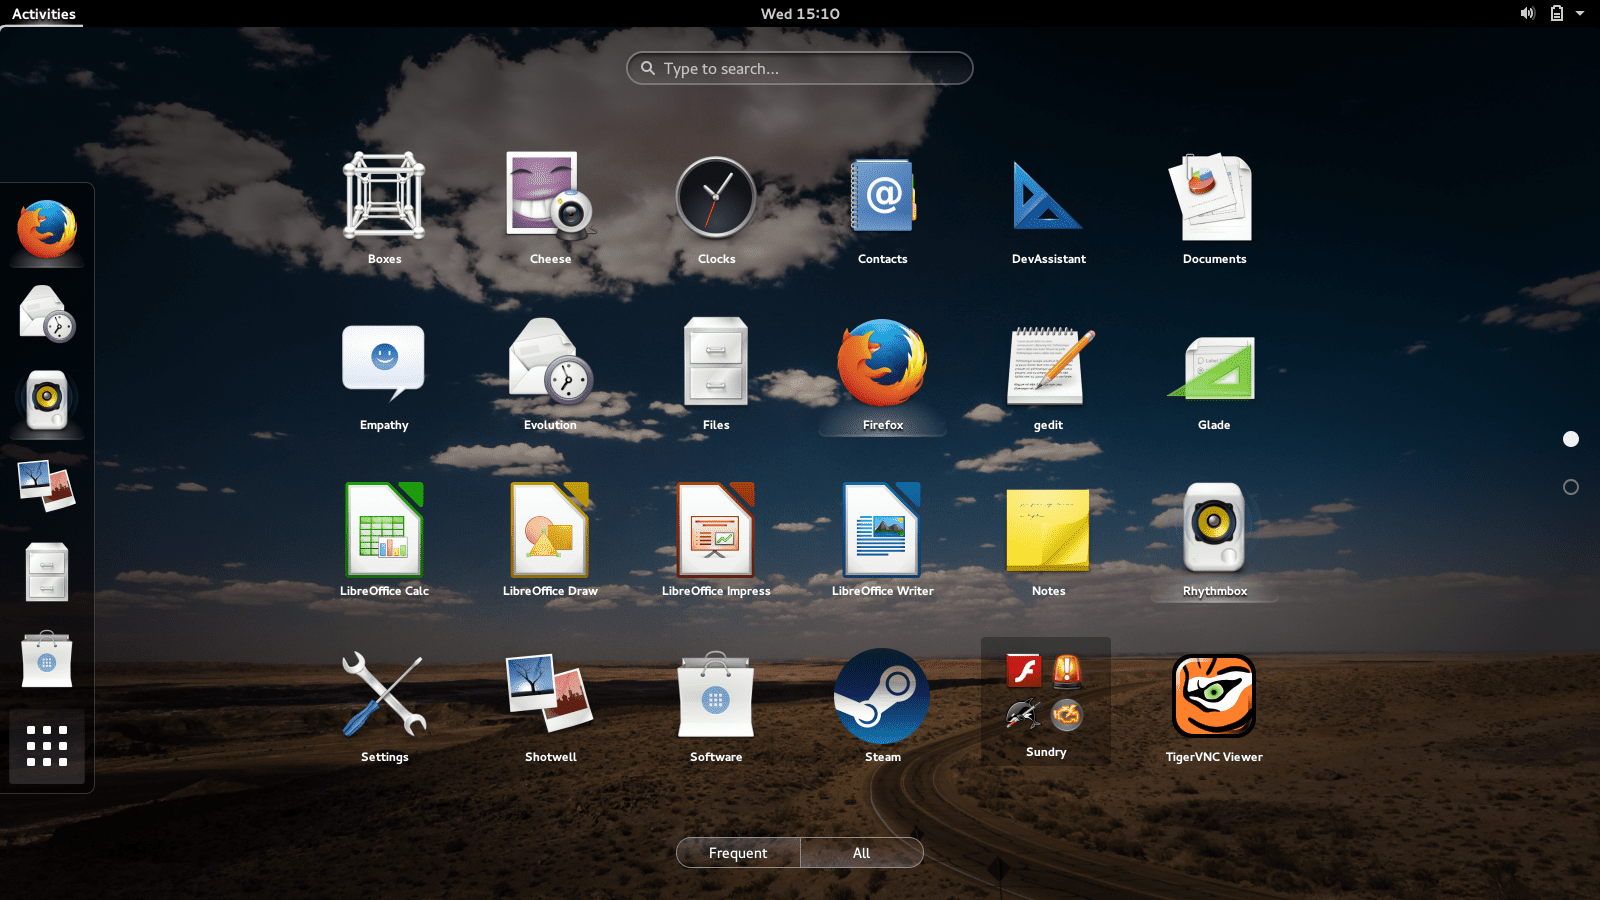
Task: Launch Steam
Action: [x=882, y=705]
